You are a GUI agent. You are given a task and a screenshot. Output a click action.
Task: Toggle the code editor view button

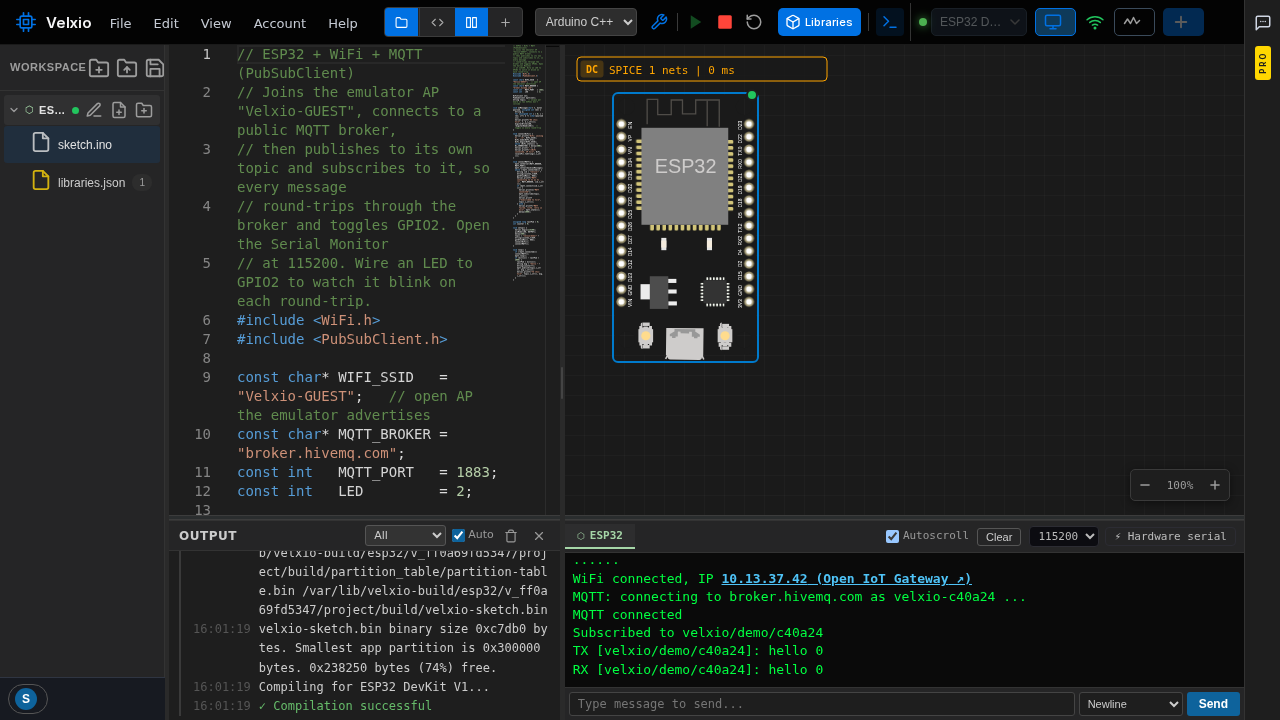[x=437, y=22]
